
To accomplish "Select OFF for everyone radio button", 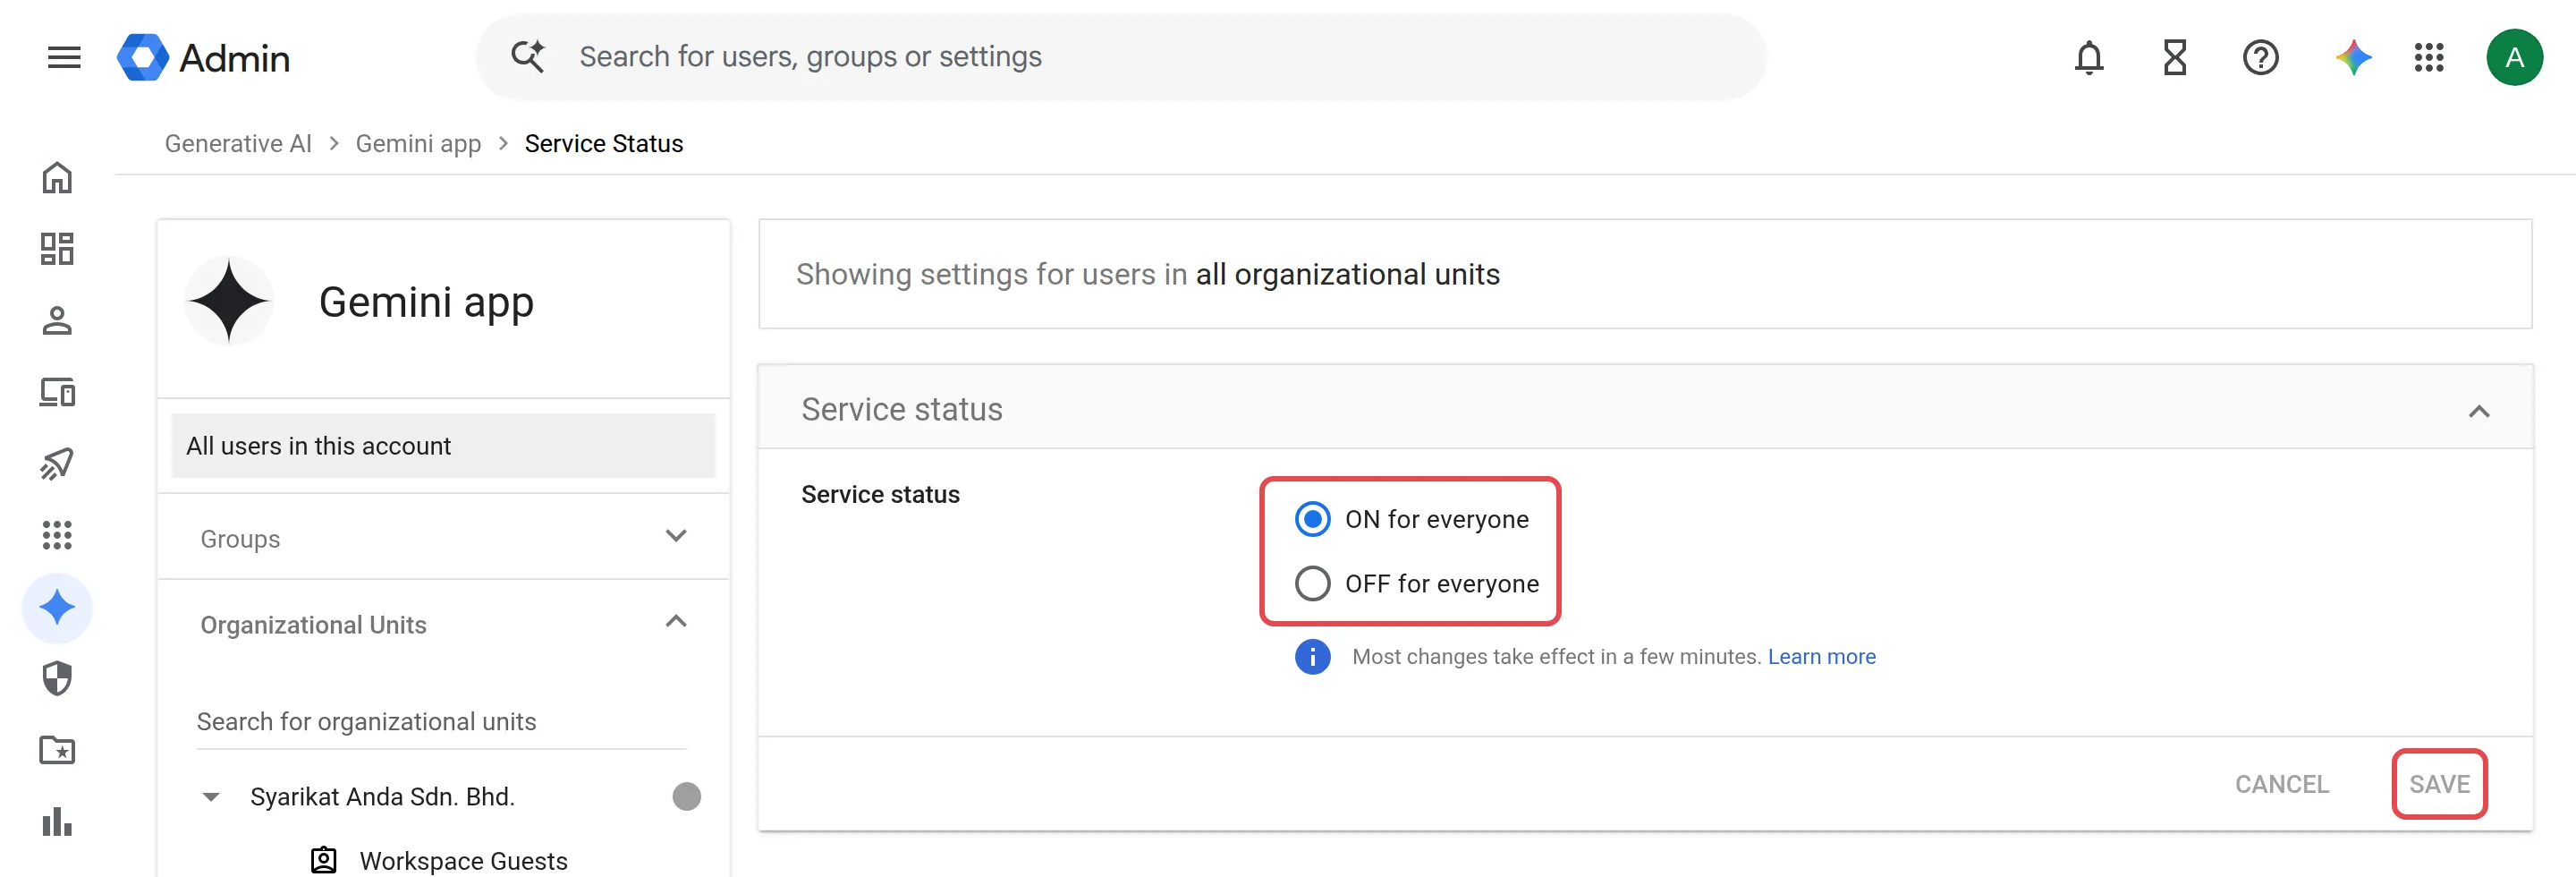I will (x=1312, y=584).
